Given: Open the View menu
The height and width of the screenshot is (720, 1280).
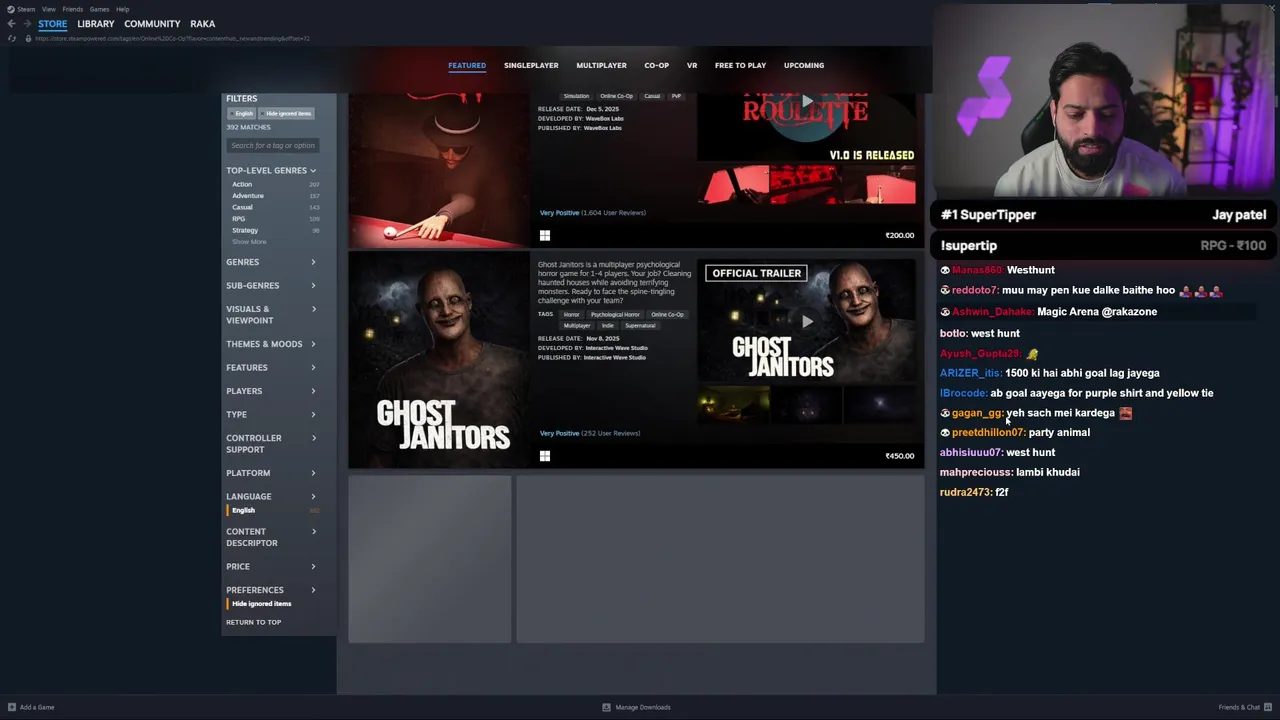Looking at the screenshot, I should click(49, 9).
